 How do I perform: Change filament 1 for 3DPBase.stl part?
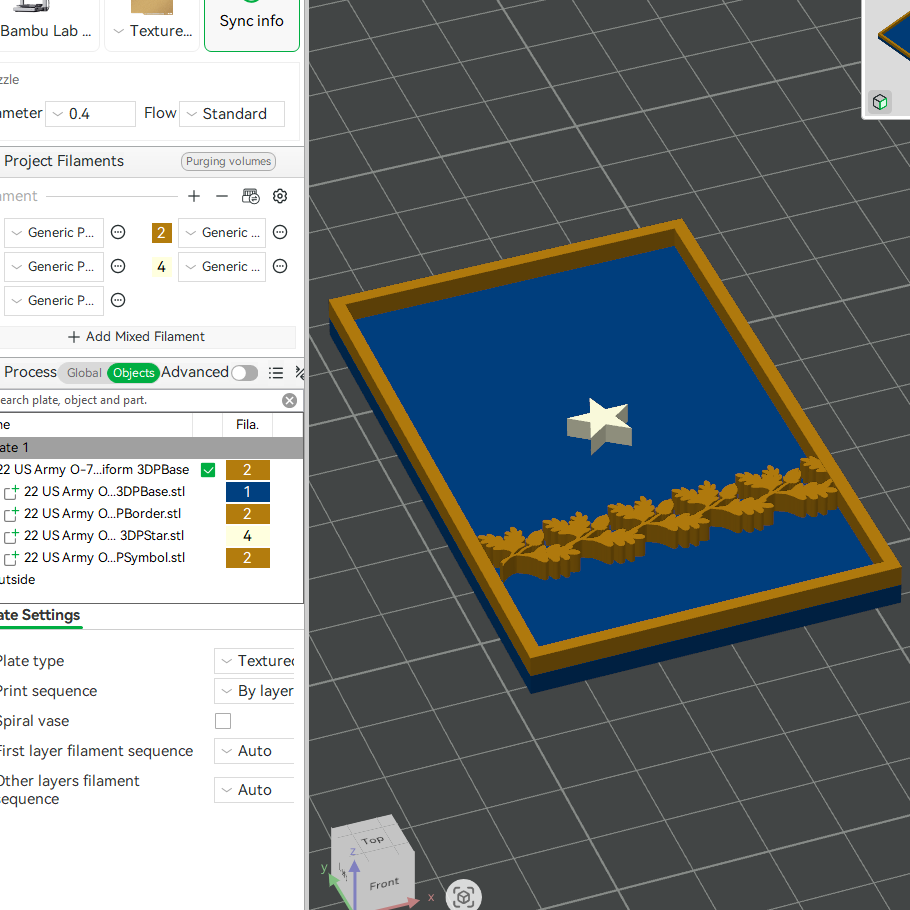pos(248,492)
